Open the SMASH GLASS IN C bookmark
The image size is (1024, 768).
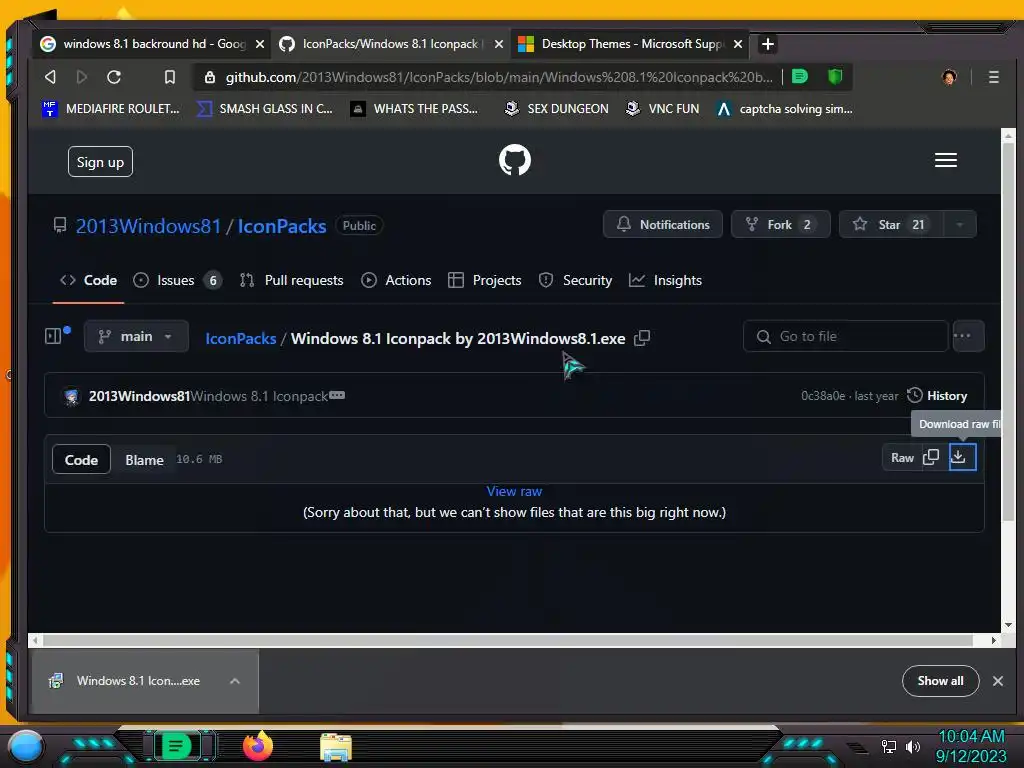point(265,108)
